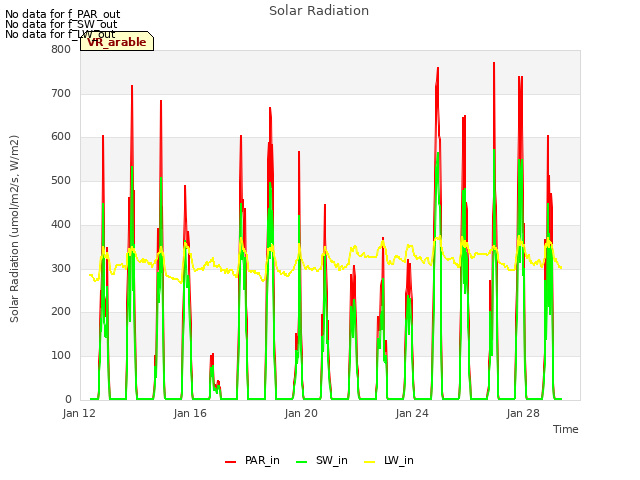Image resolution: width=640 pixels, height=480 pixels.
Task: Select the VR_arable annotation label
Action: [x=117, y=42]
